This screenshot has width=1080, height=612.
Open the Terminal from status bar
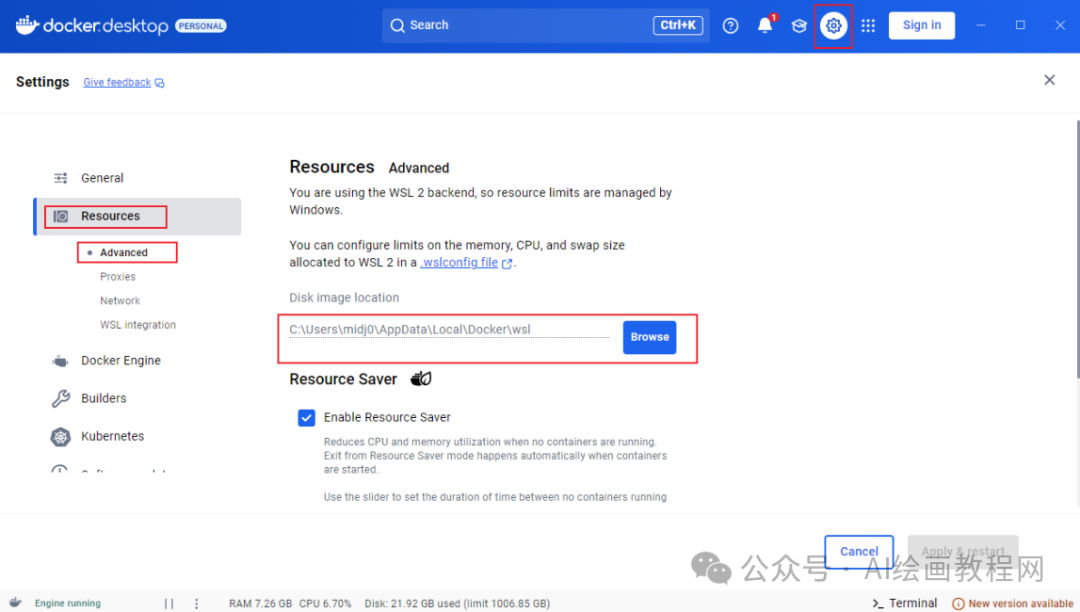coord(905,603)
